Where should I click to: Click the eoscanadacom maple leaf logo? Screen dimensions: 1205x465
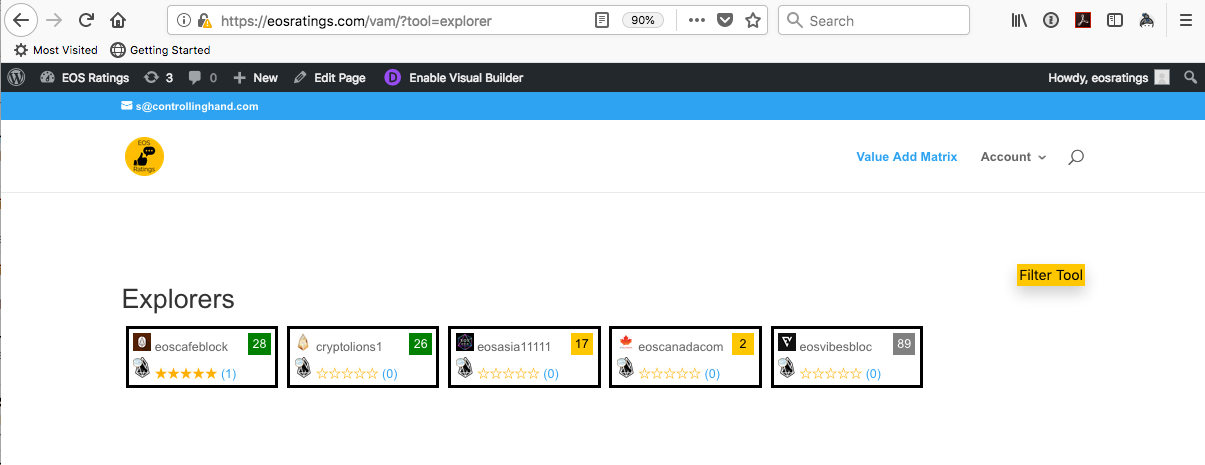pos(626,342)
